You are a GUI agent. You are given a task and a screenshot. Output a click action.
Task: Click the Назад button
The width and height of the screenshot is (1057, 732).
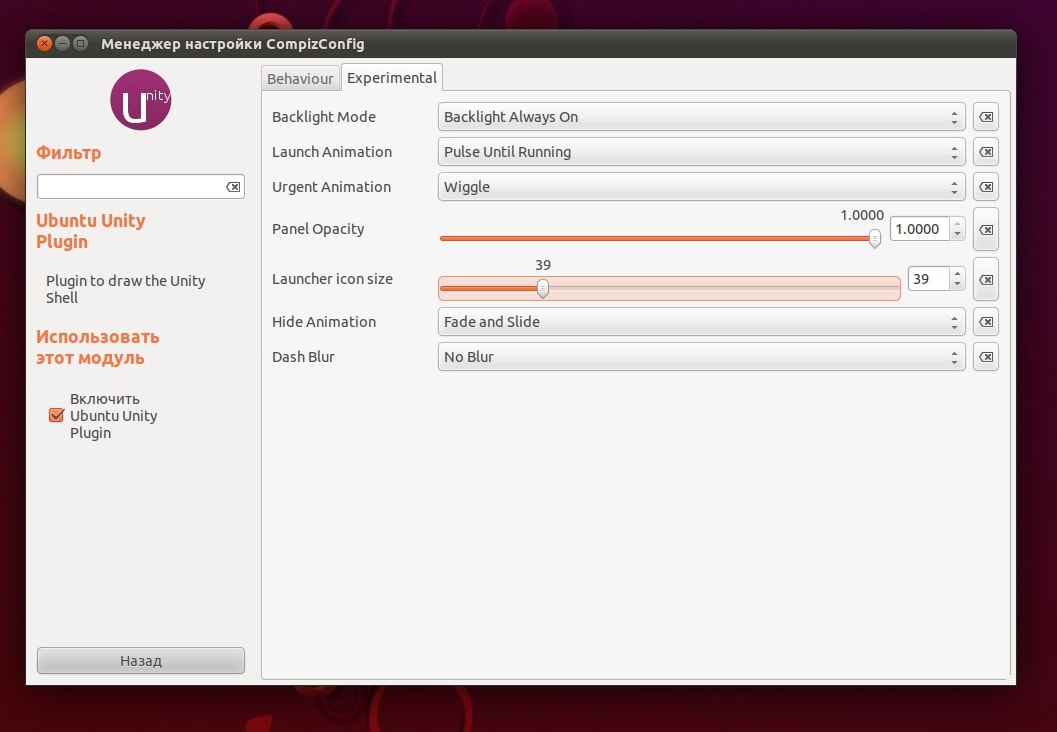[x=141, y=661]
